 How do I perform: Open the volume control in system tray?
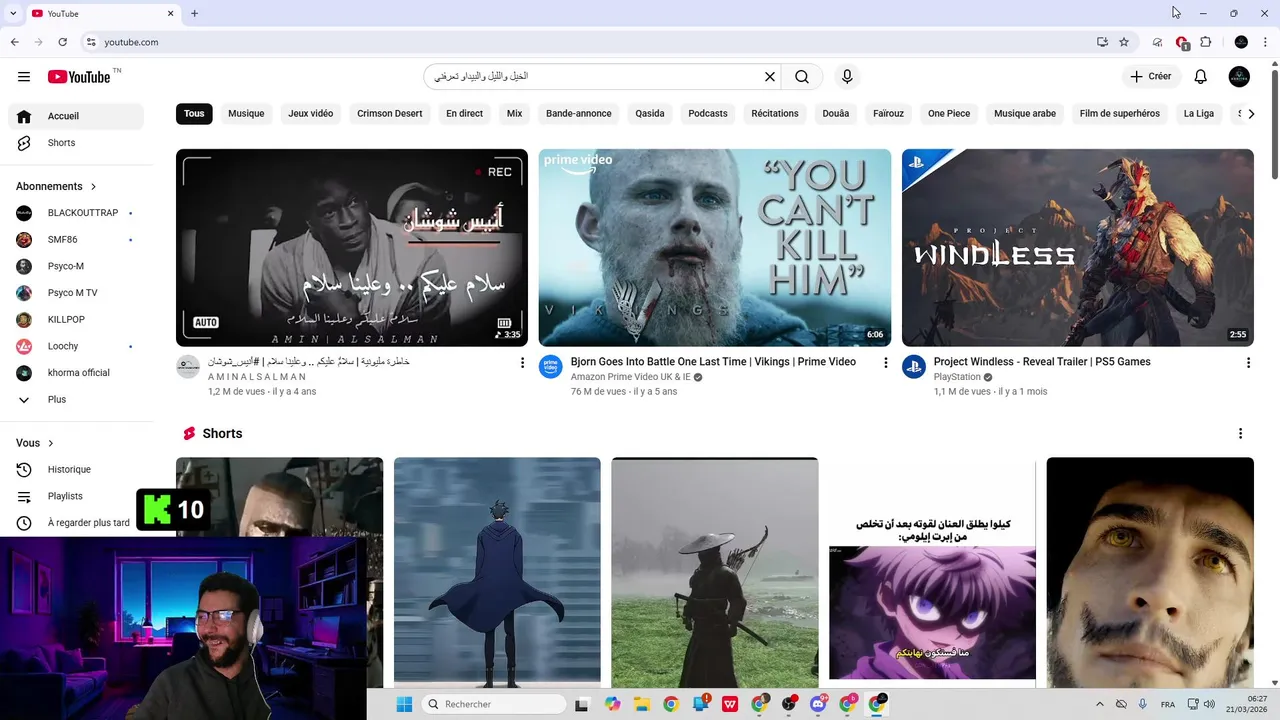coord(1210,704)
